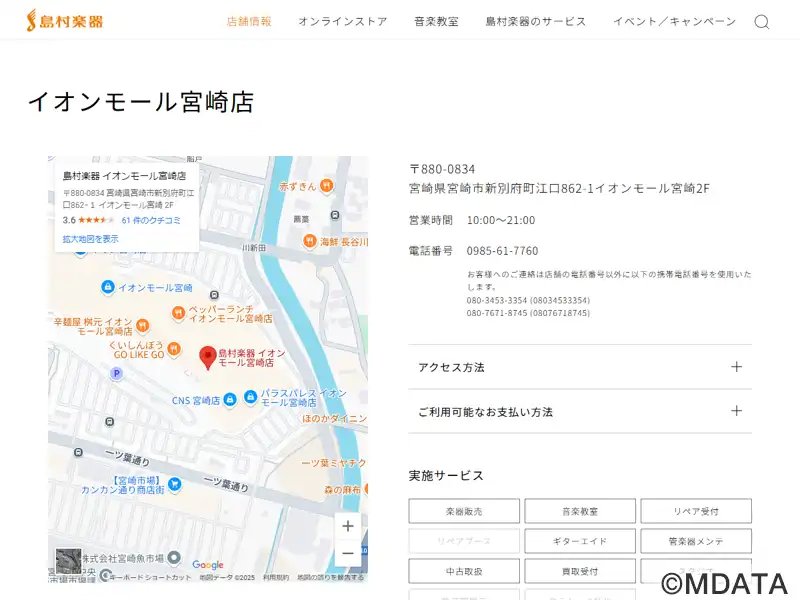
Task: Select the ペッパーランチ restaurant pin
Action: pyautogui.click(x=178, y=313)
